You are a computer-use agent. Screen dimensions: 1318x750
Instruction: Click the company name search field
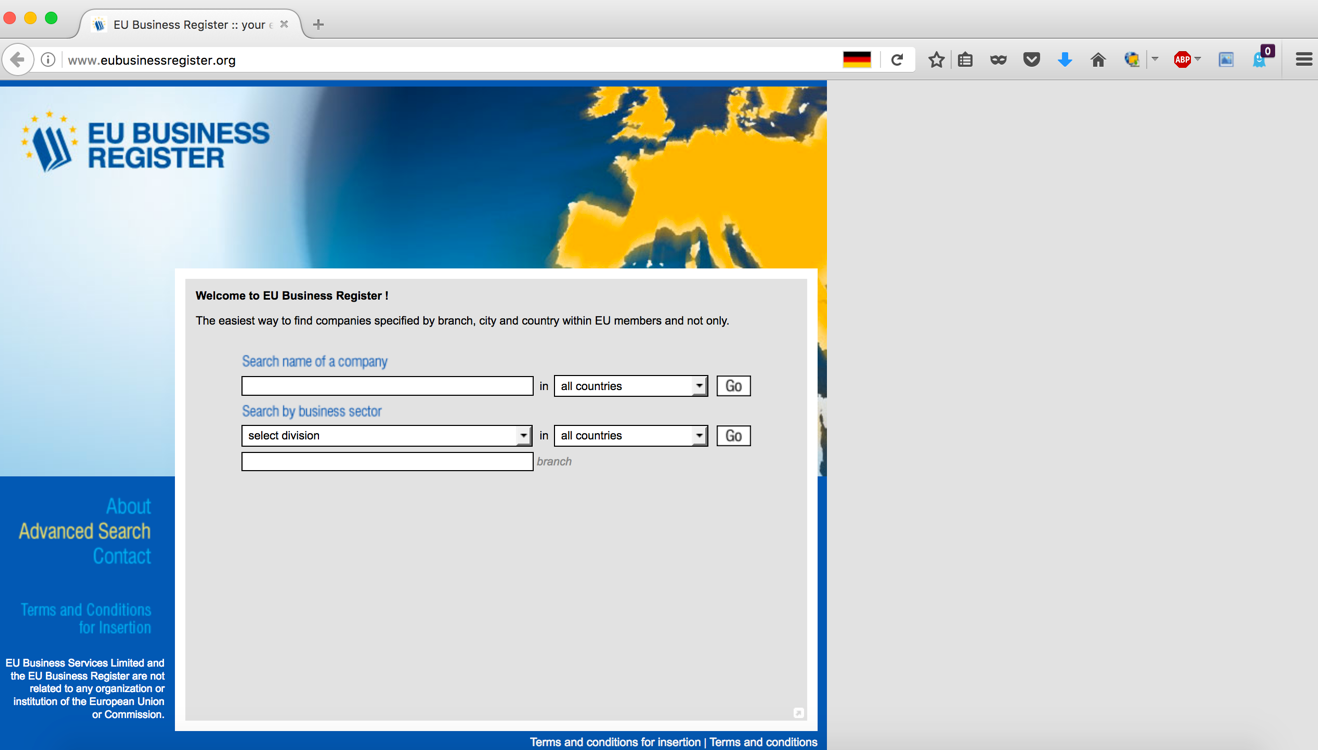click(387, 386)
